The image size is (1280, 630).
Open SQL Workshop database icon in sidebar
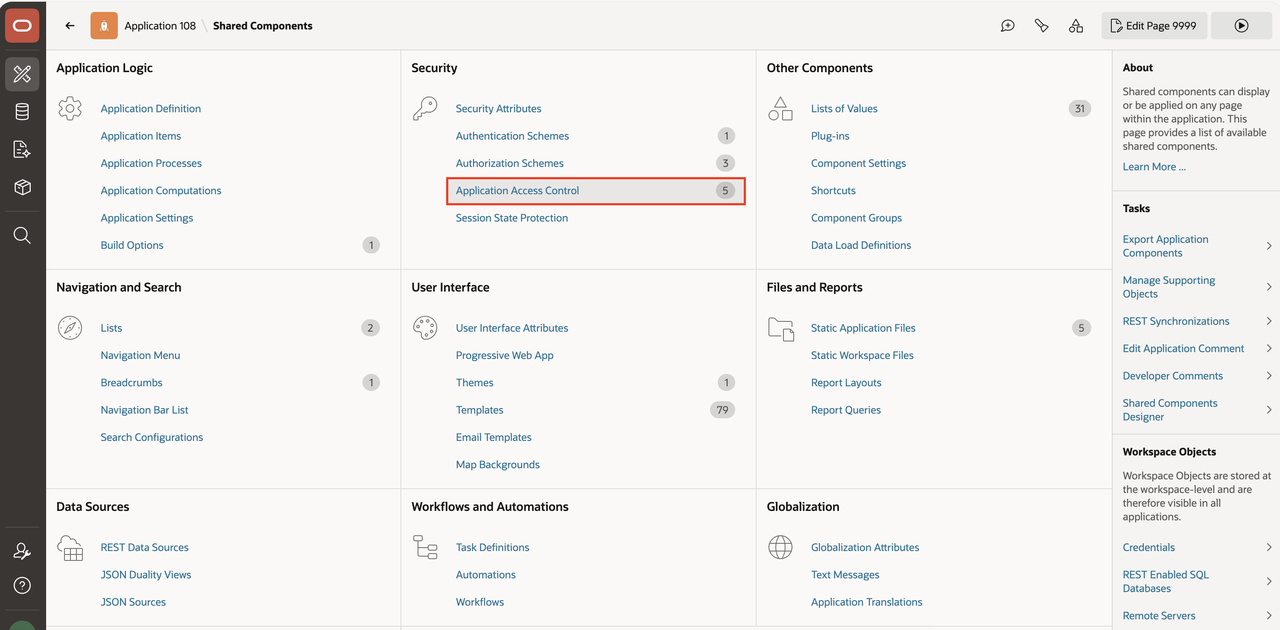click(x=22, y=112)
